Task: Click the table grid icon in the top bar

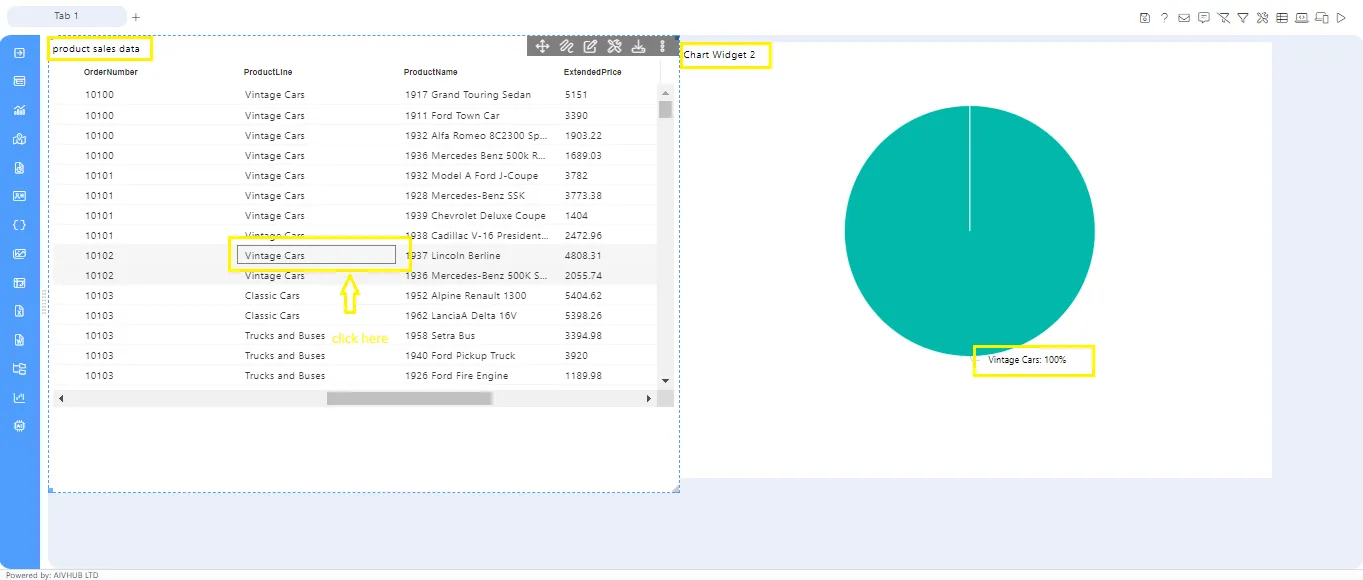Action: 1282,17
